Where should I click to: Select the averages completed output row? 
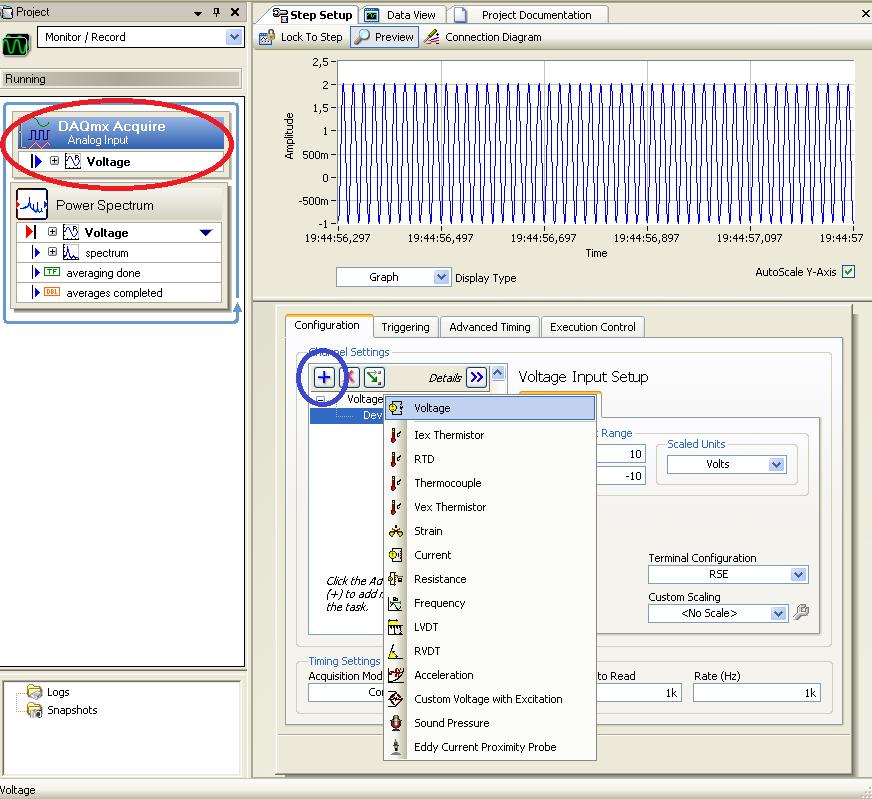point(119,292)
